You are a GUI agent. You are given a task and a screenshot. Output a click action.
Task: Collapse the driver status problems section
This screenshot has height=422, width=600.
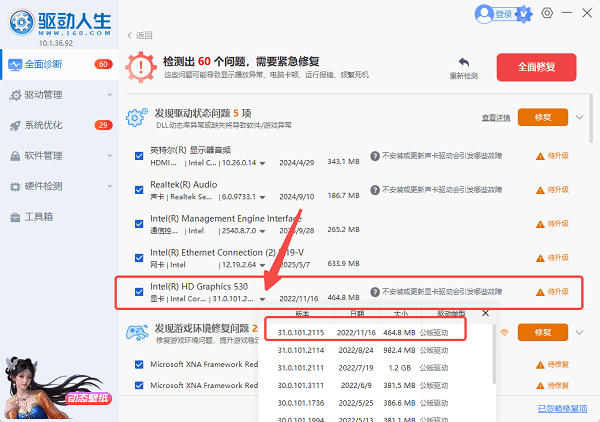(x=579, y=117)
